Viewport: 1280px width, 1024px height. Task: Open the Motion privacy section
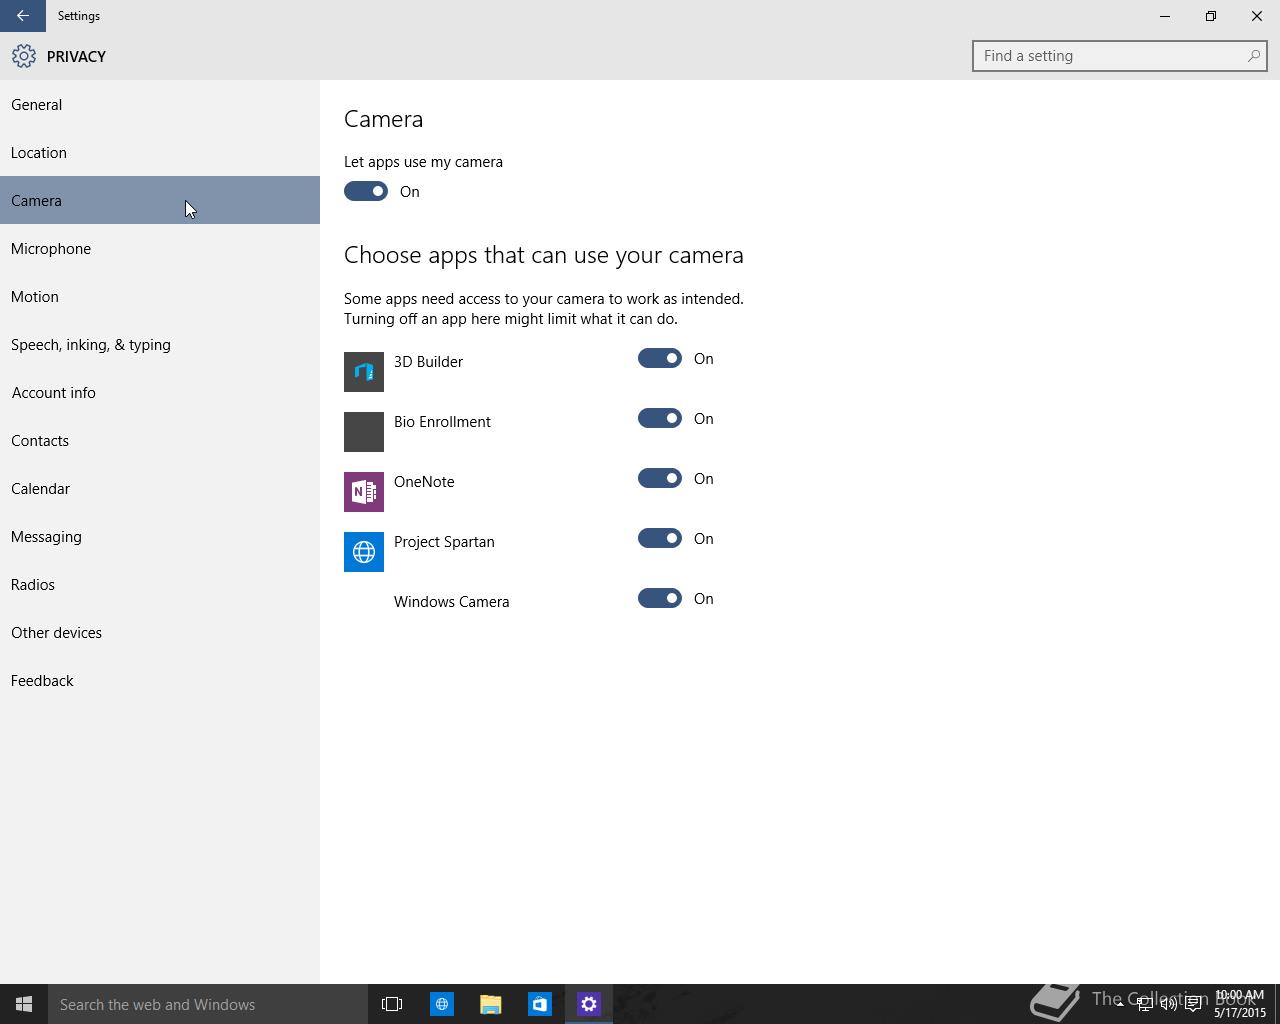click(160, 296)
